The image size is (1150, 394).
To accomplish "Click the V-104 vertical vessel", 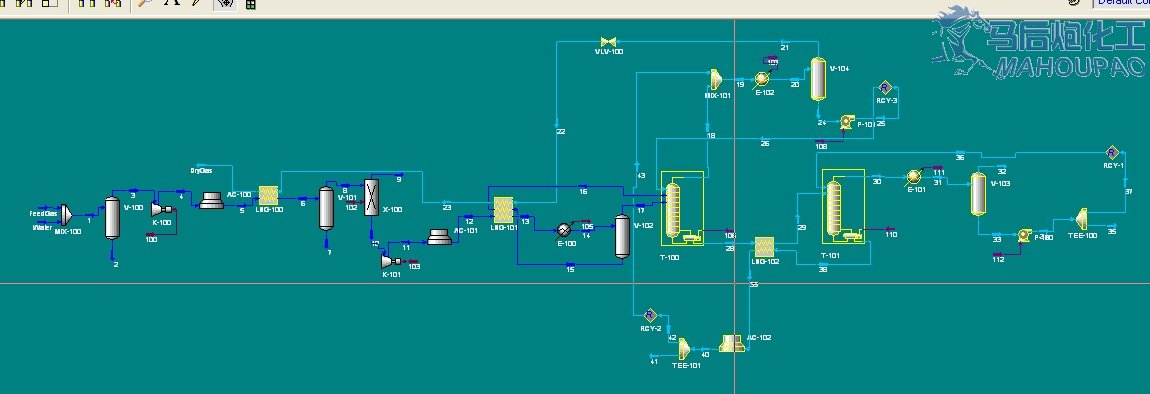I will point(818,79).
